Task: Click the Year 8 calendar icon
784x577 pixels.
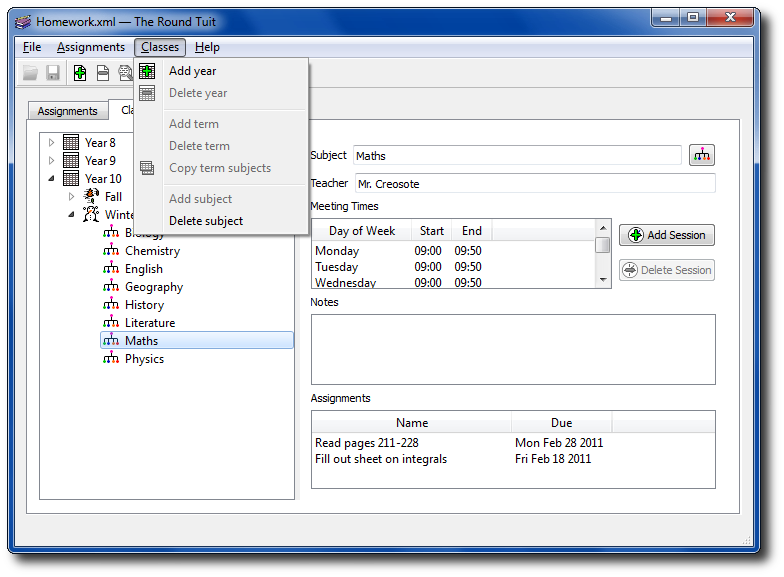Action: pyautogui.click(x=71, y=143)
